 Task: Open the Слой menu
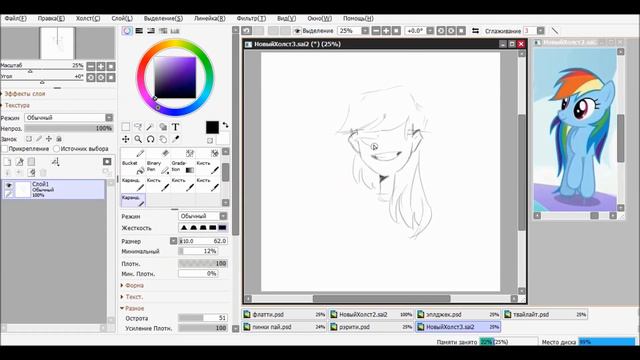point(122,18)
